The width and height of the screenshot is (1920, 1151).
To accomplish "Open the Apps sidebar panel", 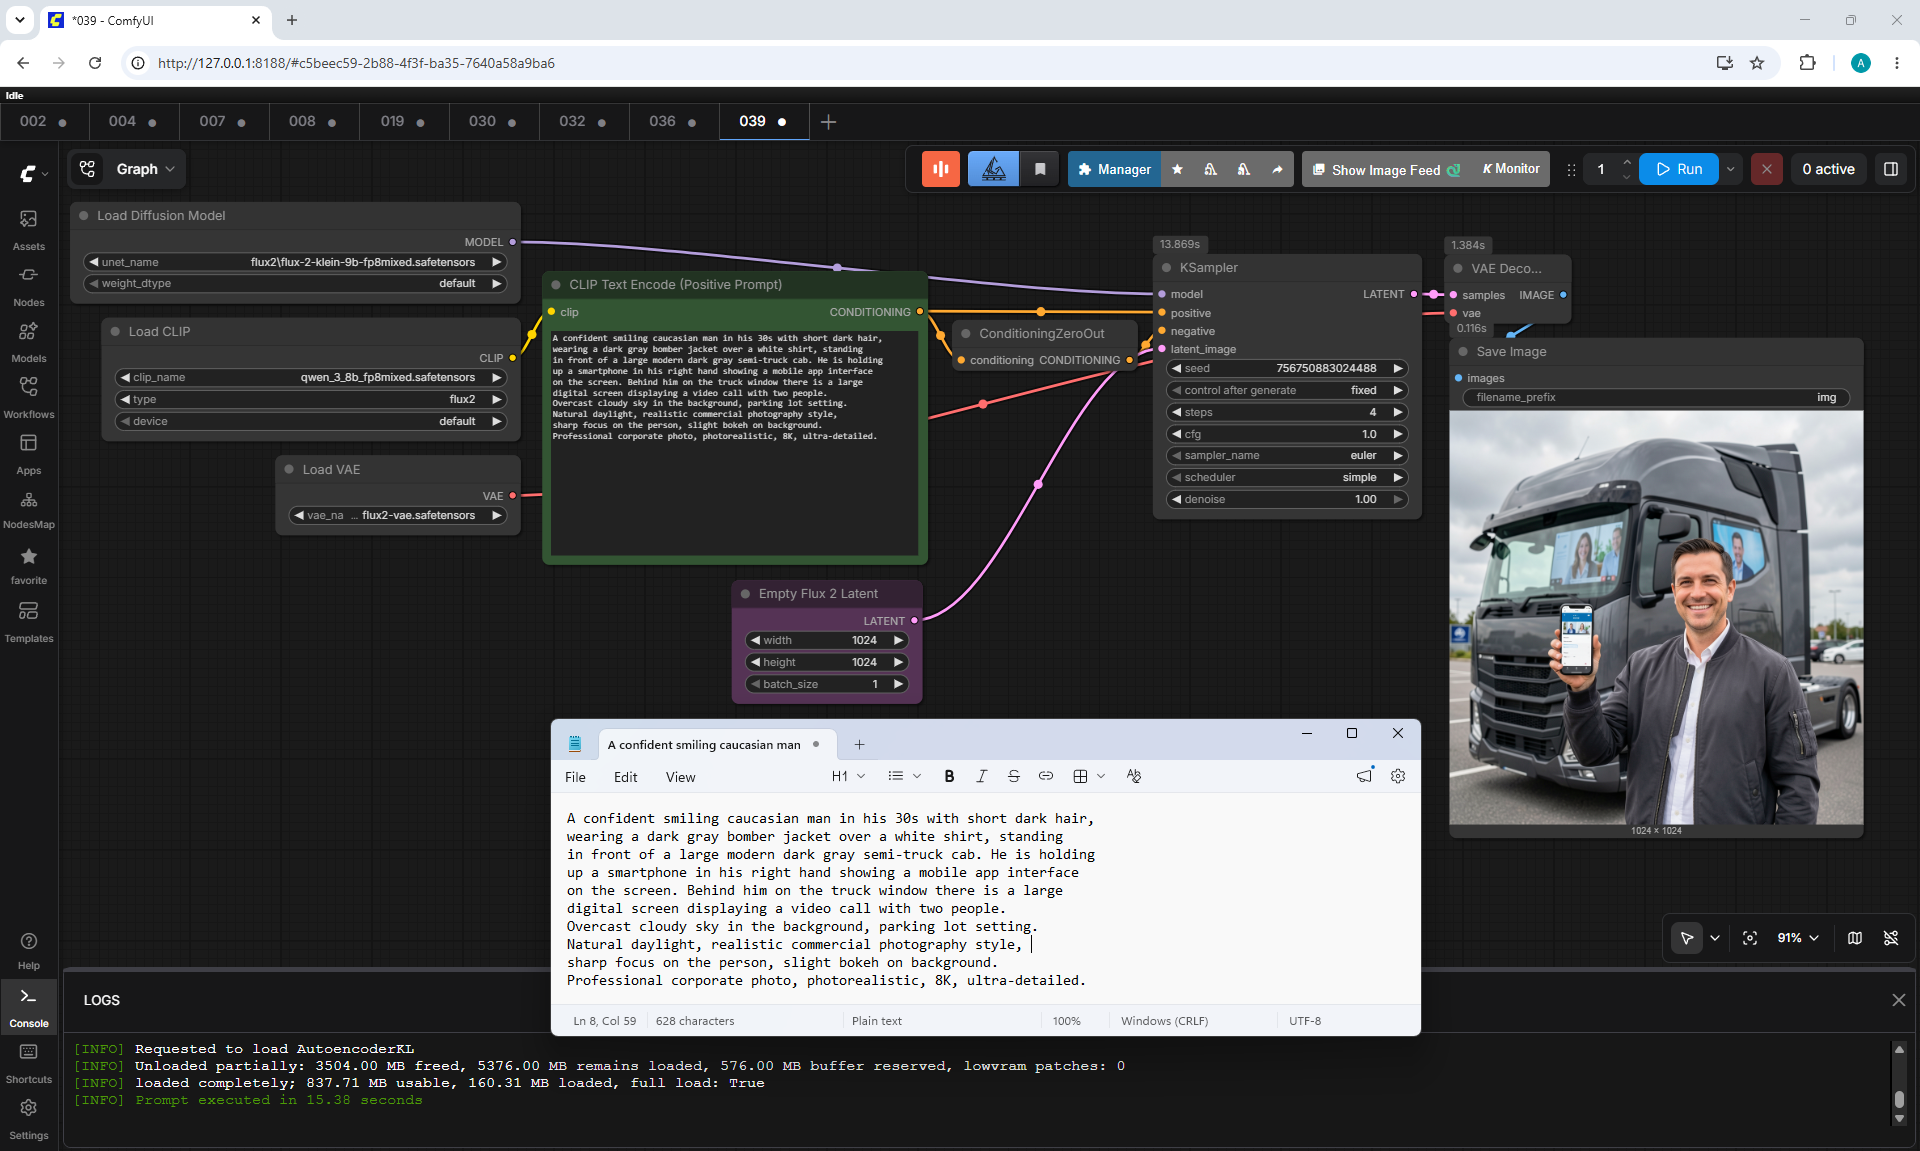I will point(29,453).
